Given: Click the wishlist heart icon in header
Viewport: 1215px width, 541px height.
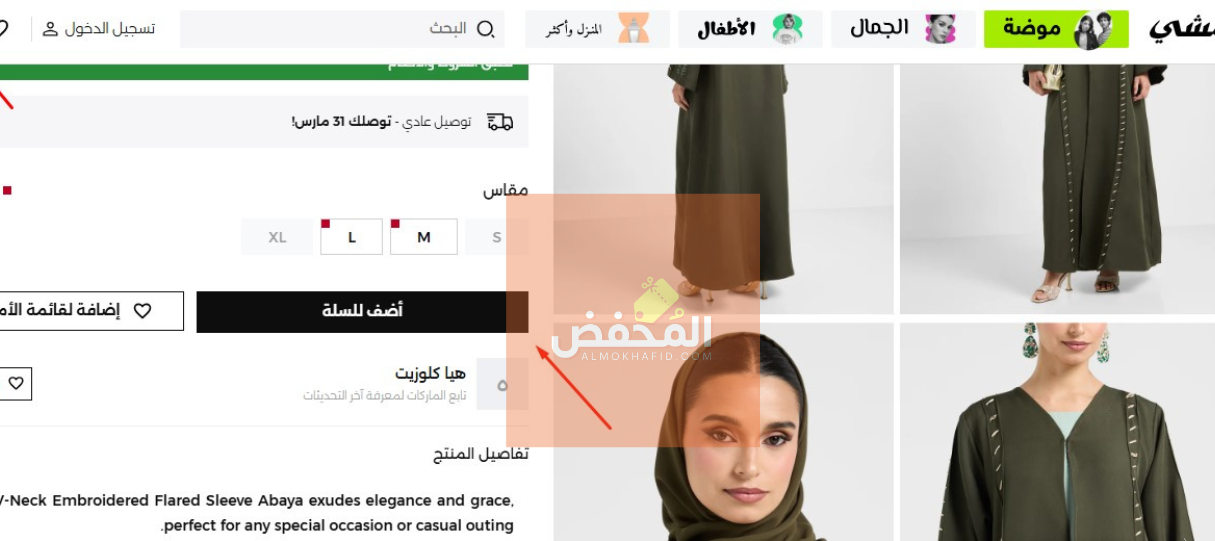Looking at the screenshot, I should (3, 28).
